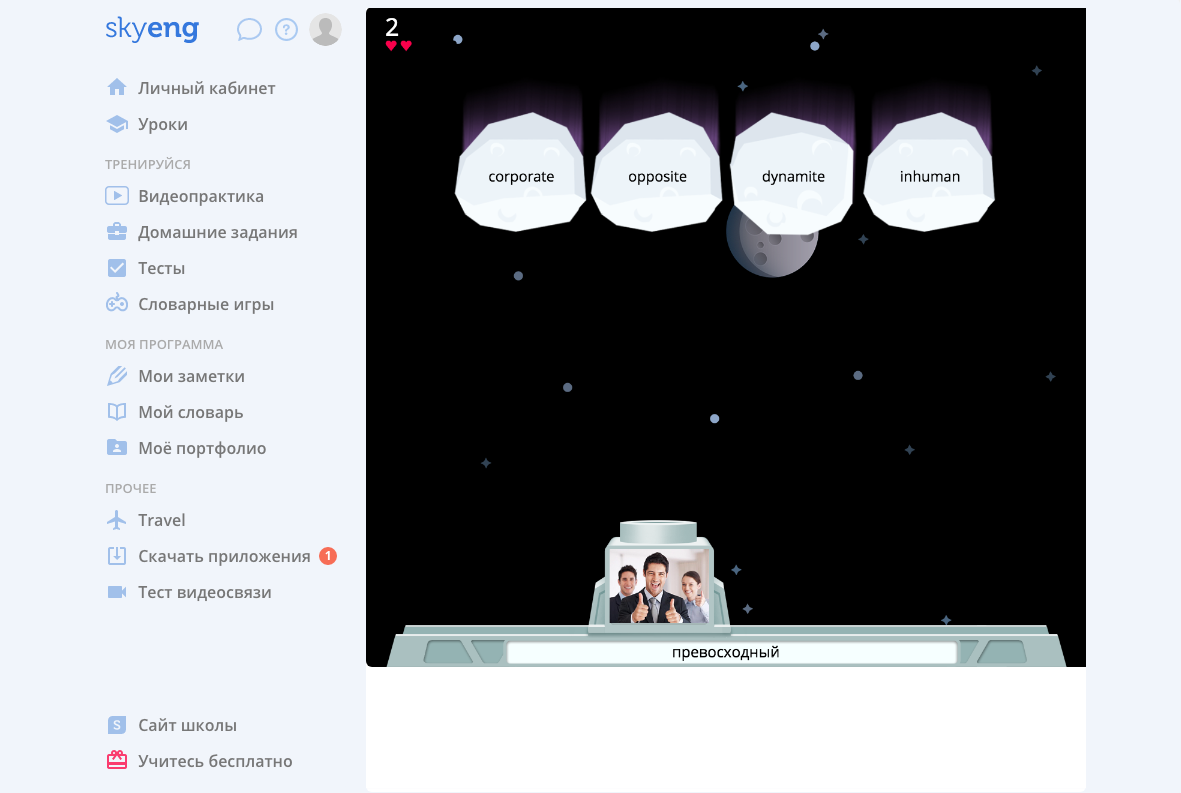This screenshot has width=1181, height=793.
Task: Go to Уроки section
Action: tap(163, 124)
